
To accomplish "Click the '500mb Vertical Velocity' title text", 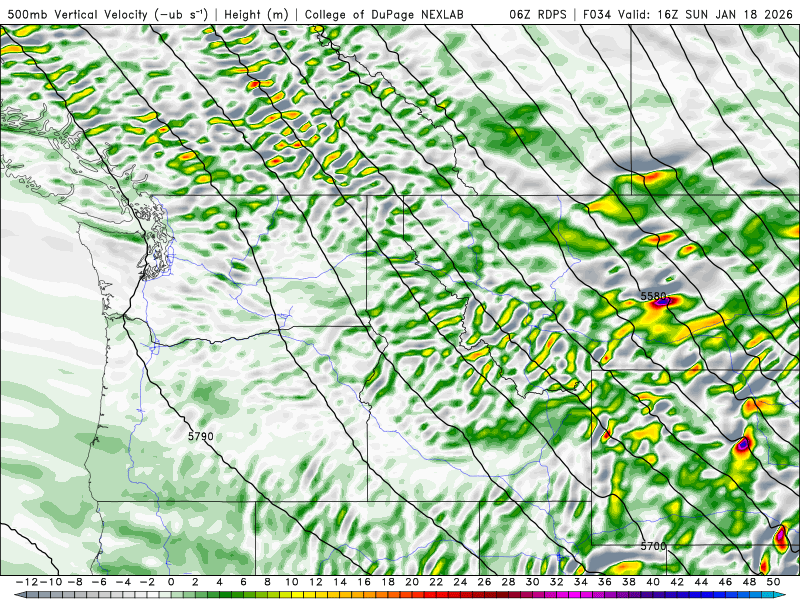I will [x=77, y=14].
